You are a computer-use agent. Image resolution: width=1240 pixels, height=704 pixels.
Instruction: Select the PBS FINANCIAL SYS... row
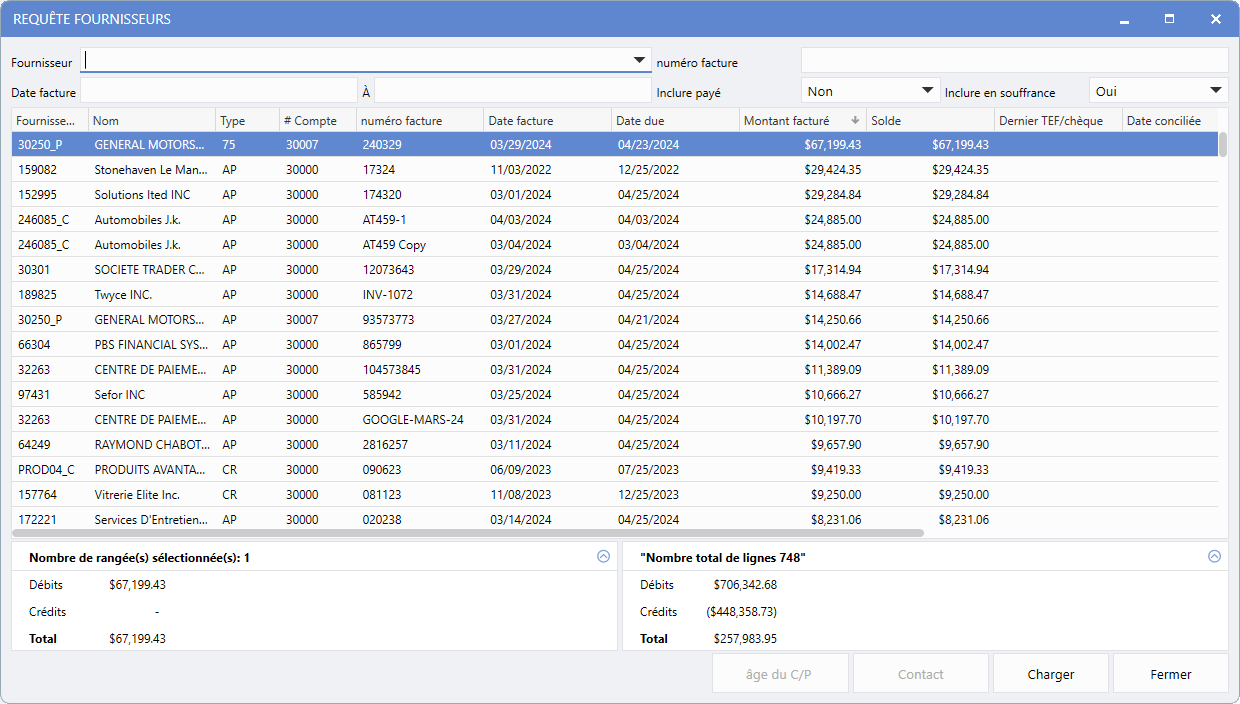pyautogui.click(x=615, y=345)
